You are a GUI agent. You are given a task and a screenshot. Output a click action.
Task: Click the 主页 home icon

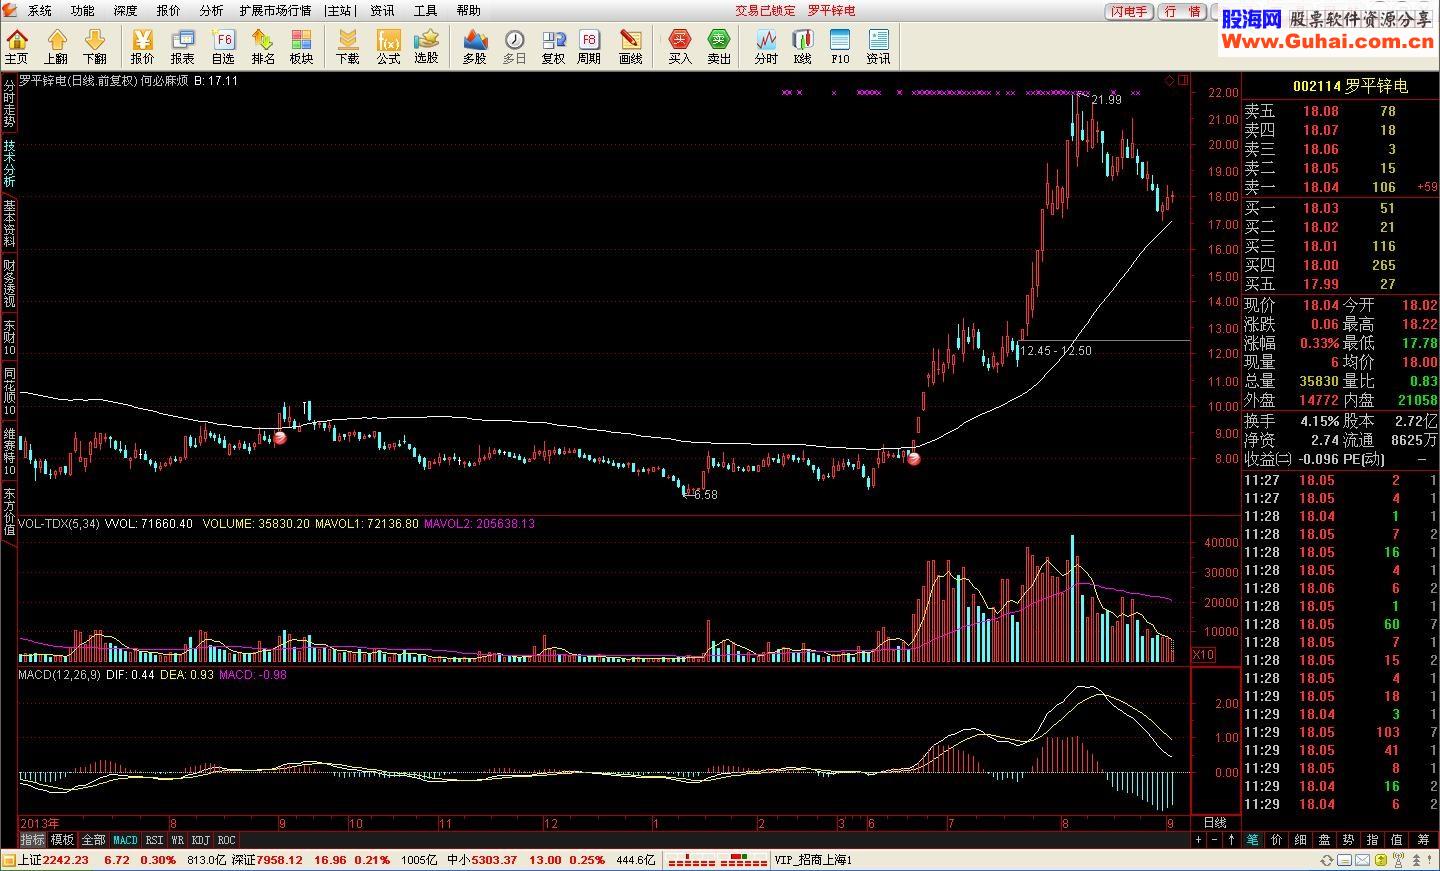point(17,47)
